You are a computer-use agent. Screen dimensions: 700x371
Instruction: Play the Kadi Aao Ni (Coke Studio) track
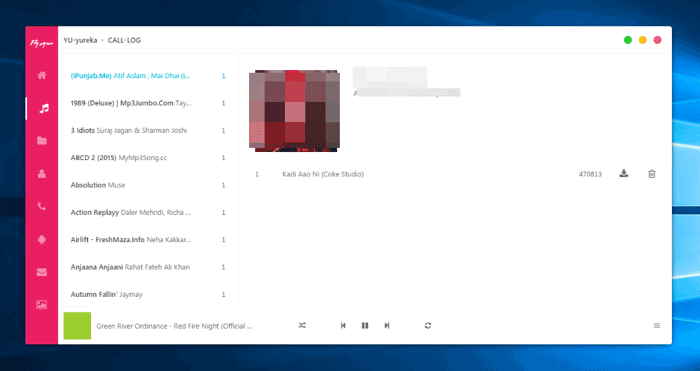[323, 174]
